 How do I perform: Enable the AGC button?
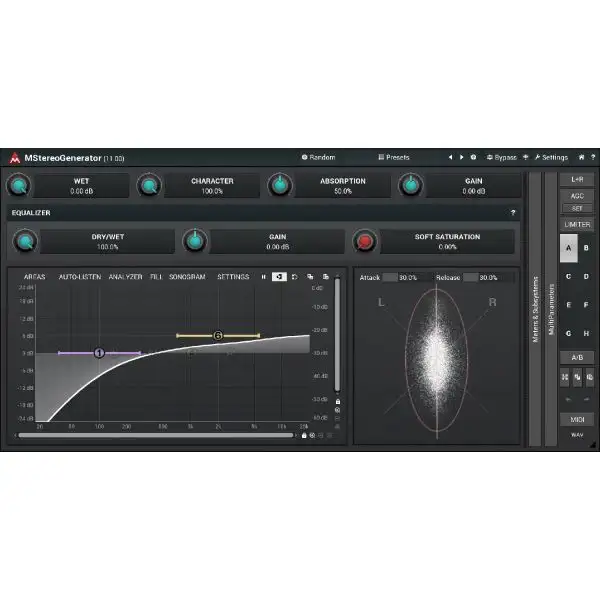coord(577,196)
